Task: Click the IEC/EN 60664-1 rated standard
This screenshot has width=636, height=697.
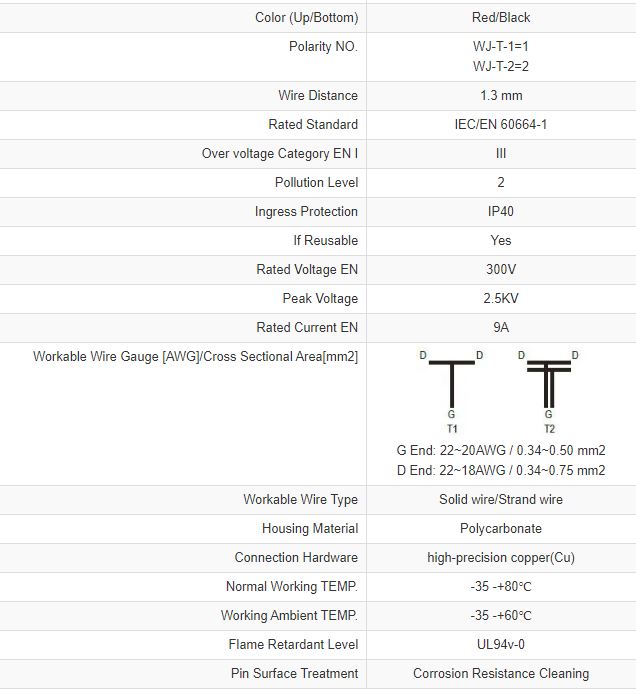Action: 501,125
